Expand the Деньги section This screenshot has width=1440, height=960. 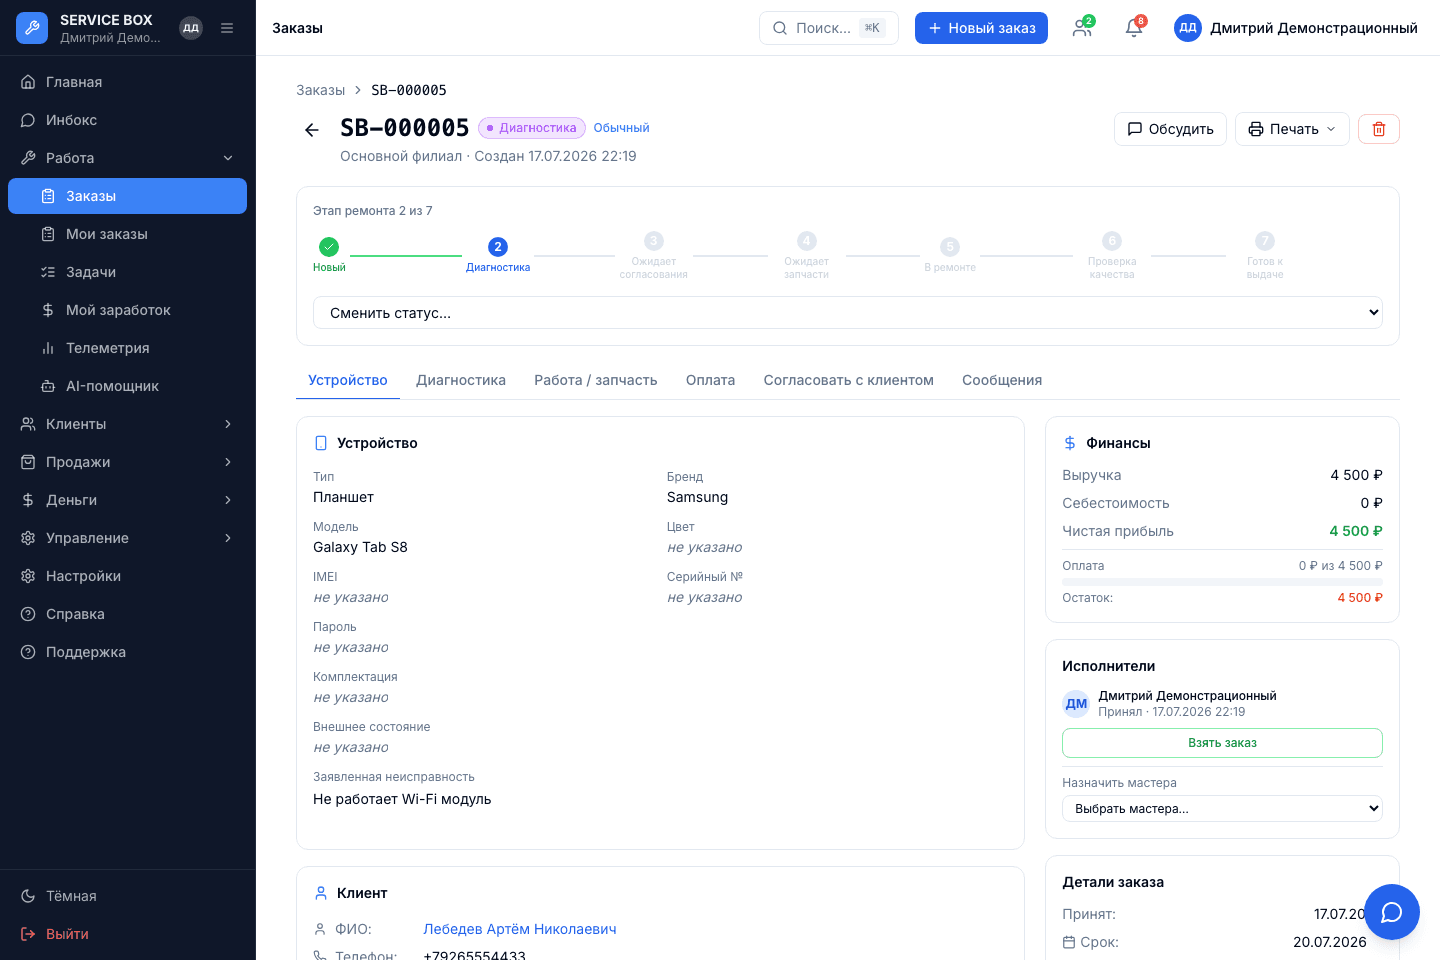coord(128,500)
